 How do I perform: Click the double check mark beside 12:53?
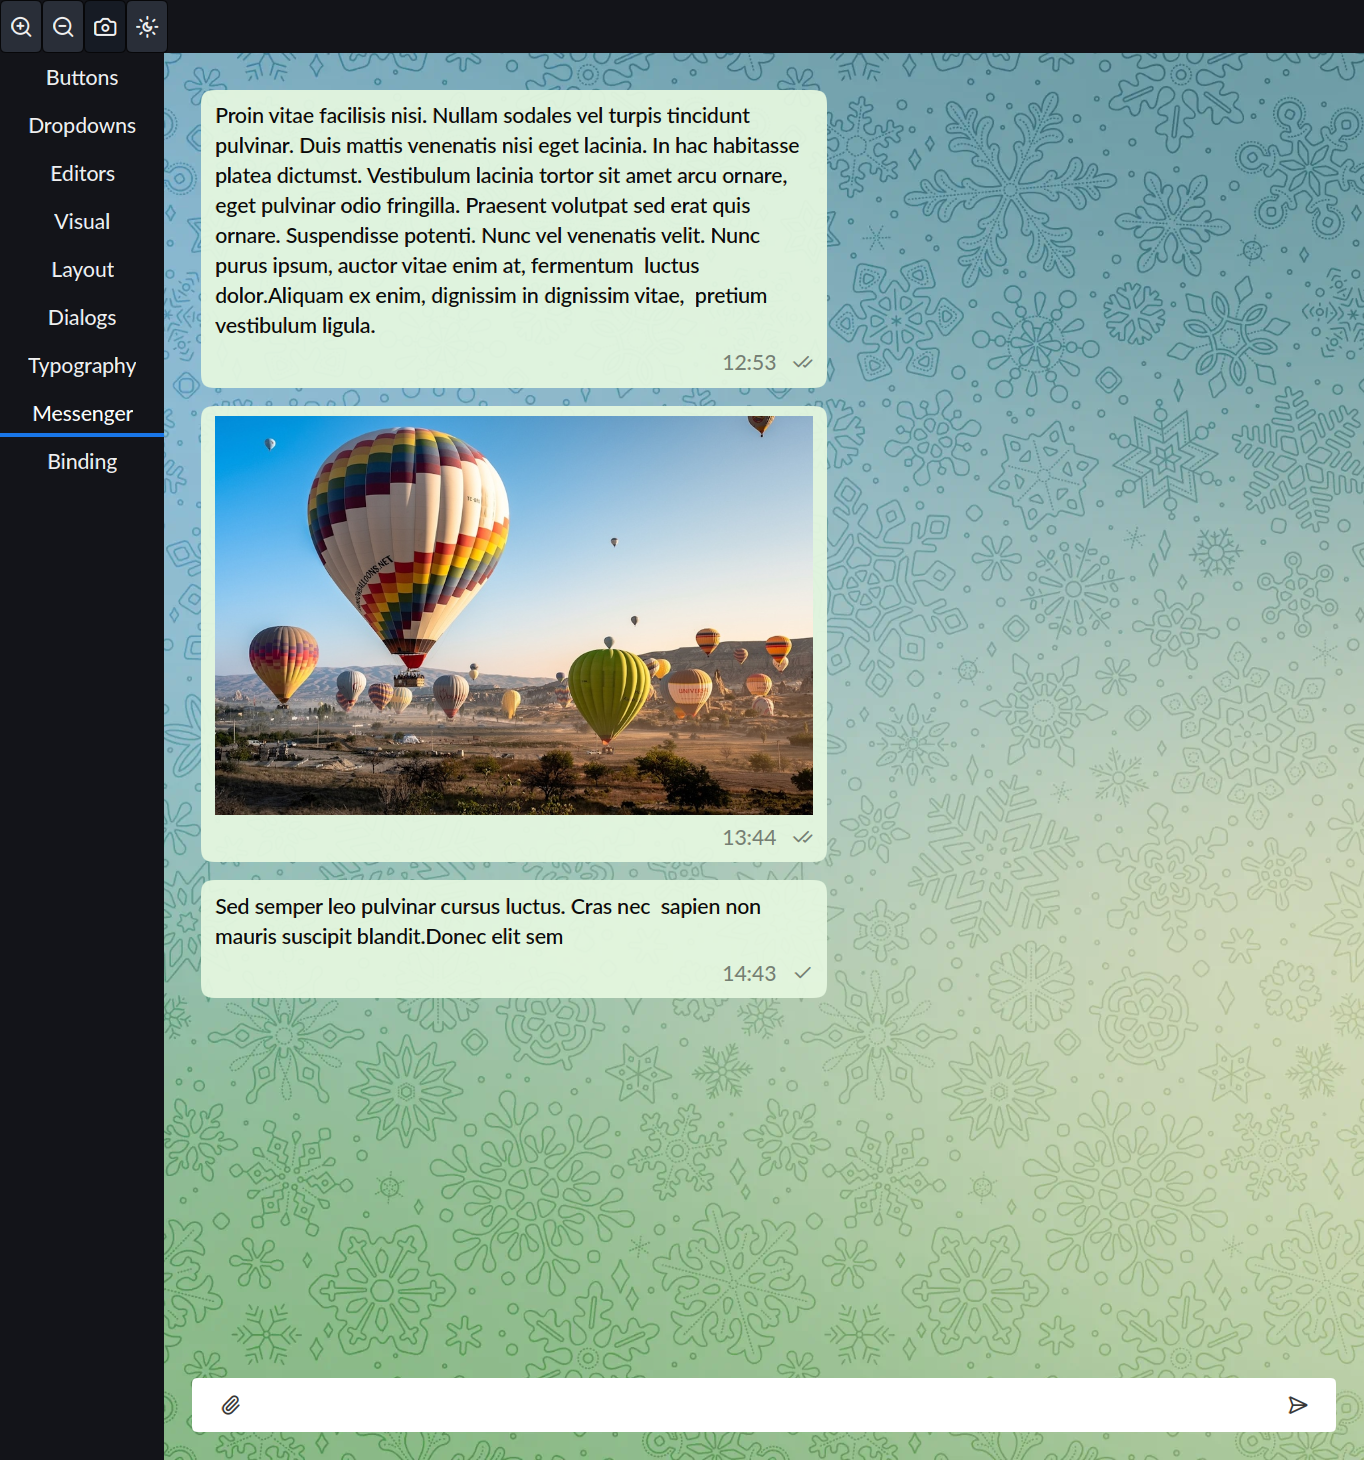tap(803, 362)
